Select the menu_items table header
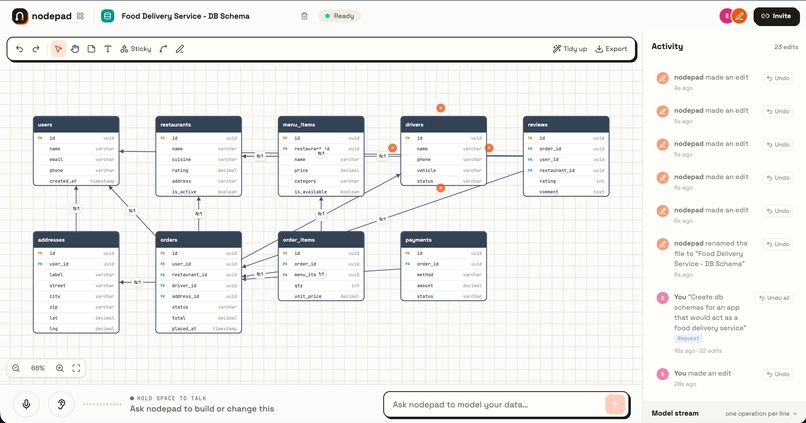 click(321, 124)
